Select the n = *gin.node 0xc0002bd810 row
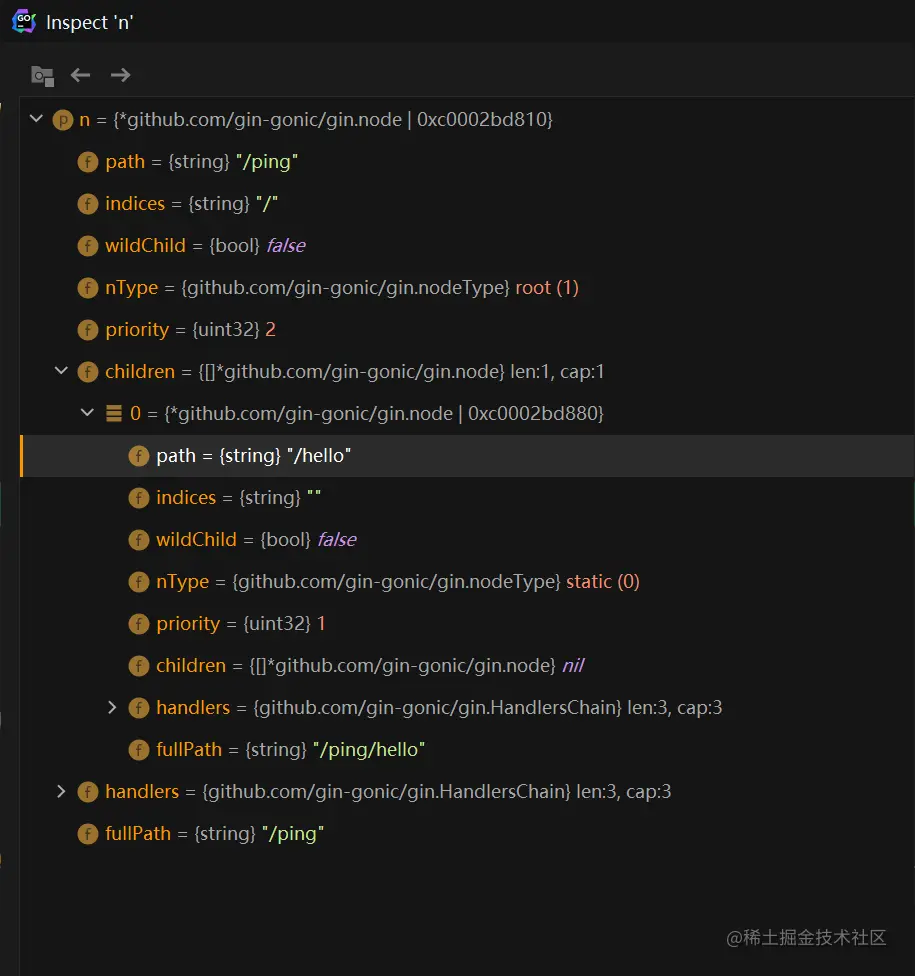 click(x=467, y=120)
